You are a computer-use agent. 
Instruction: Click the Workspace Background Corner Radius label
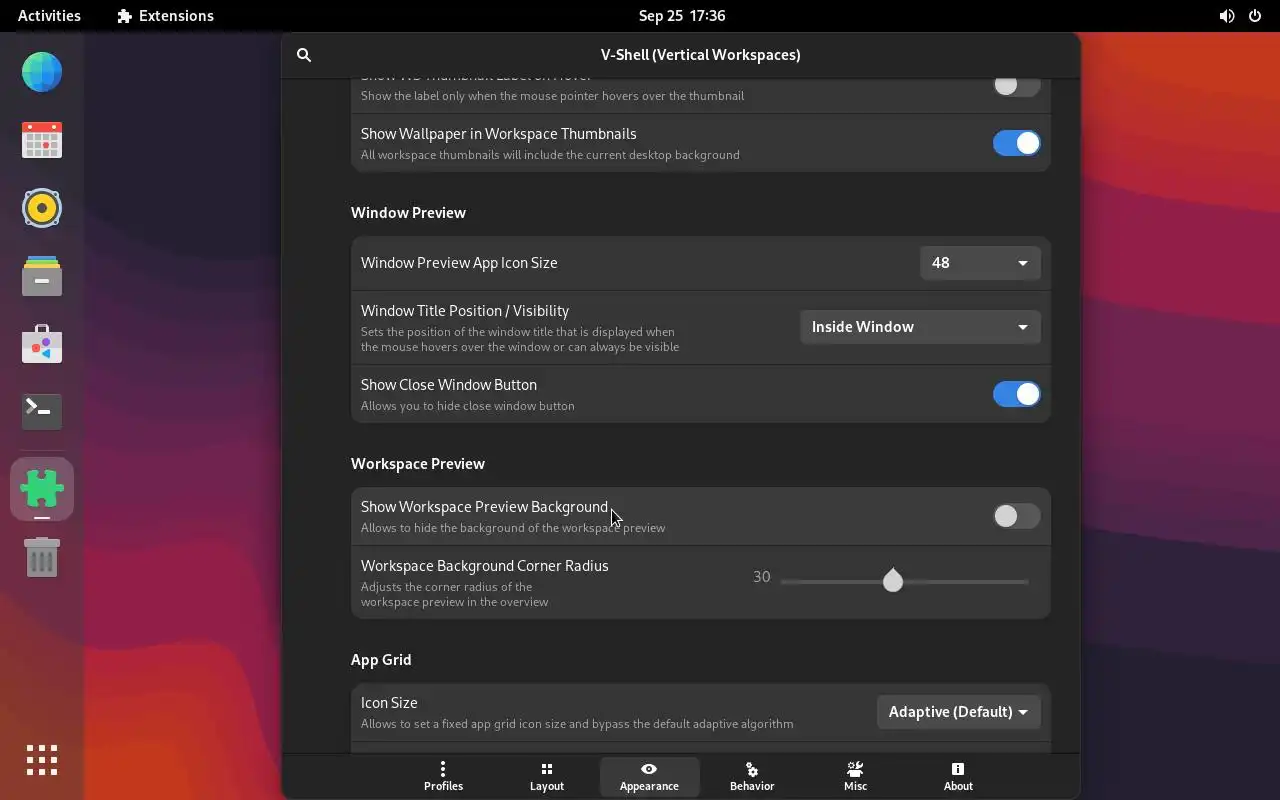pos(485,566)
